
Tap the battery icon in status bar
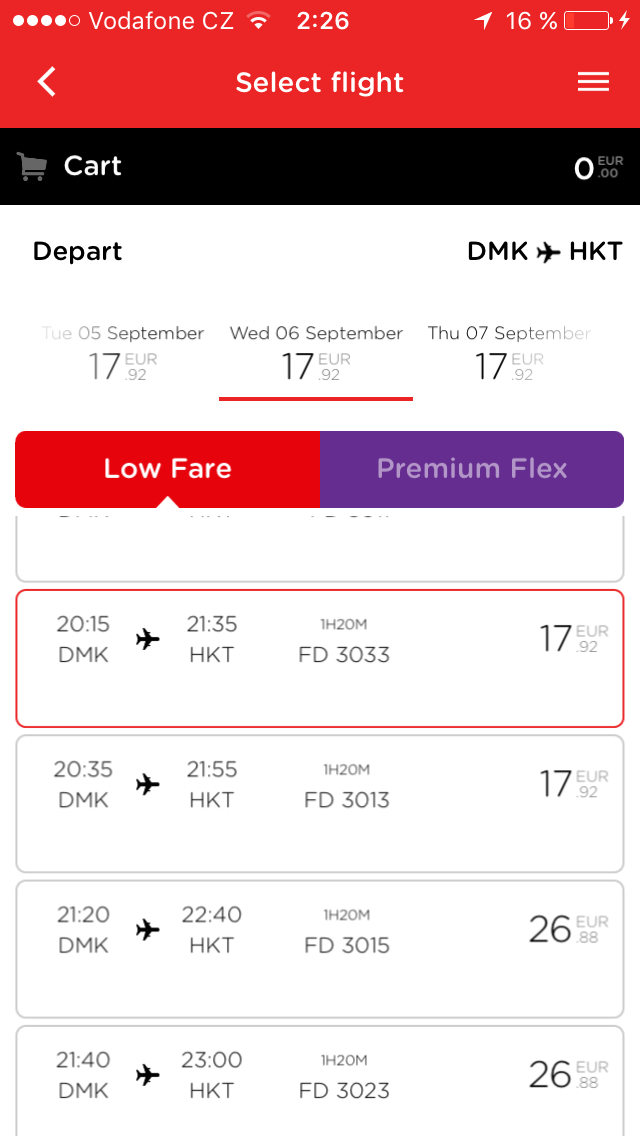588,21
